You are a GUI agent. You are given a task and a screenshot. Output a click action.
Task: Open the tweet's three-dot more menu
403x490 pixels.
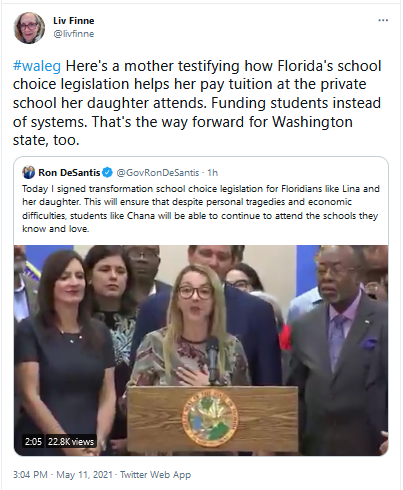pos(383,20)
